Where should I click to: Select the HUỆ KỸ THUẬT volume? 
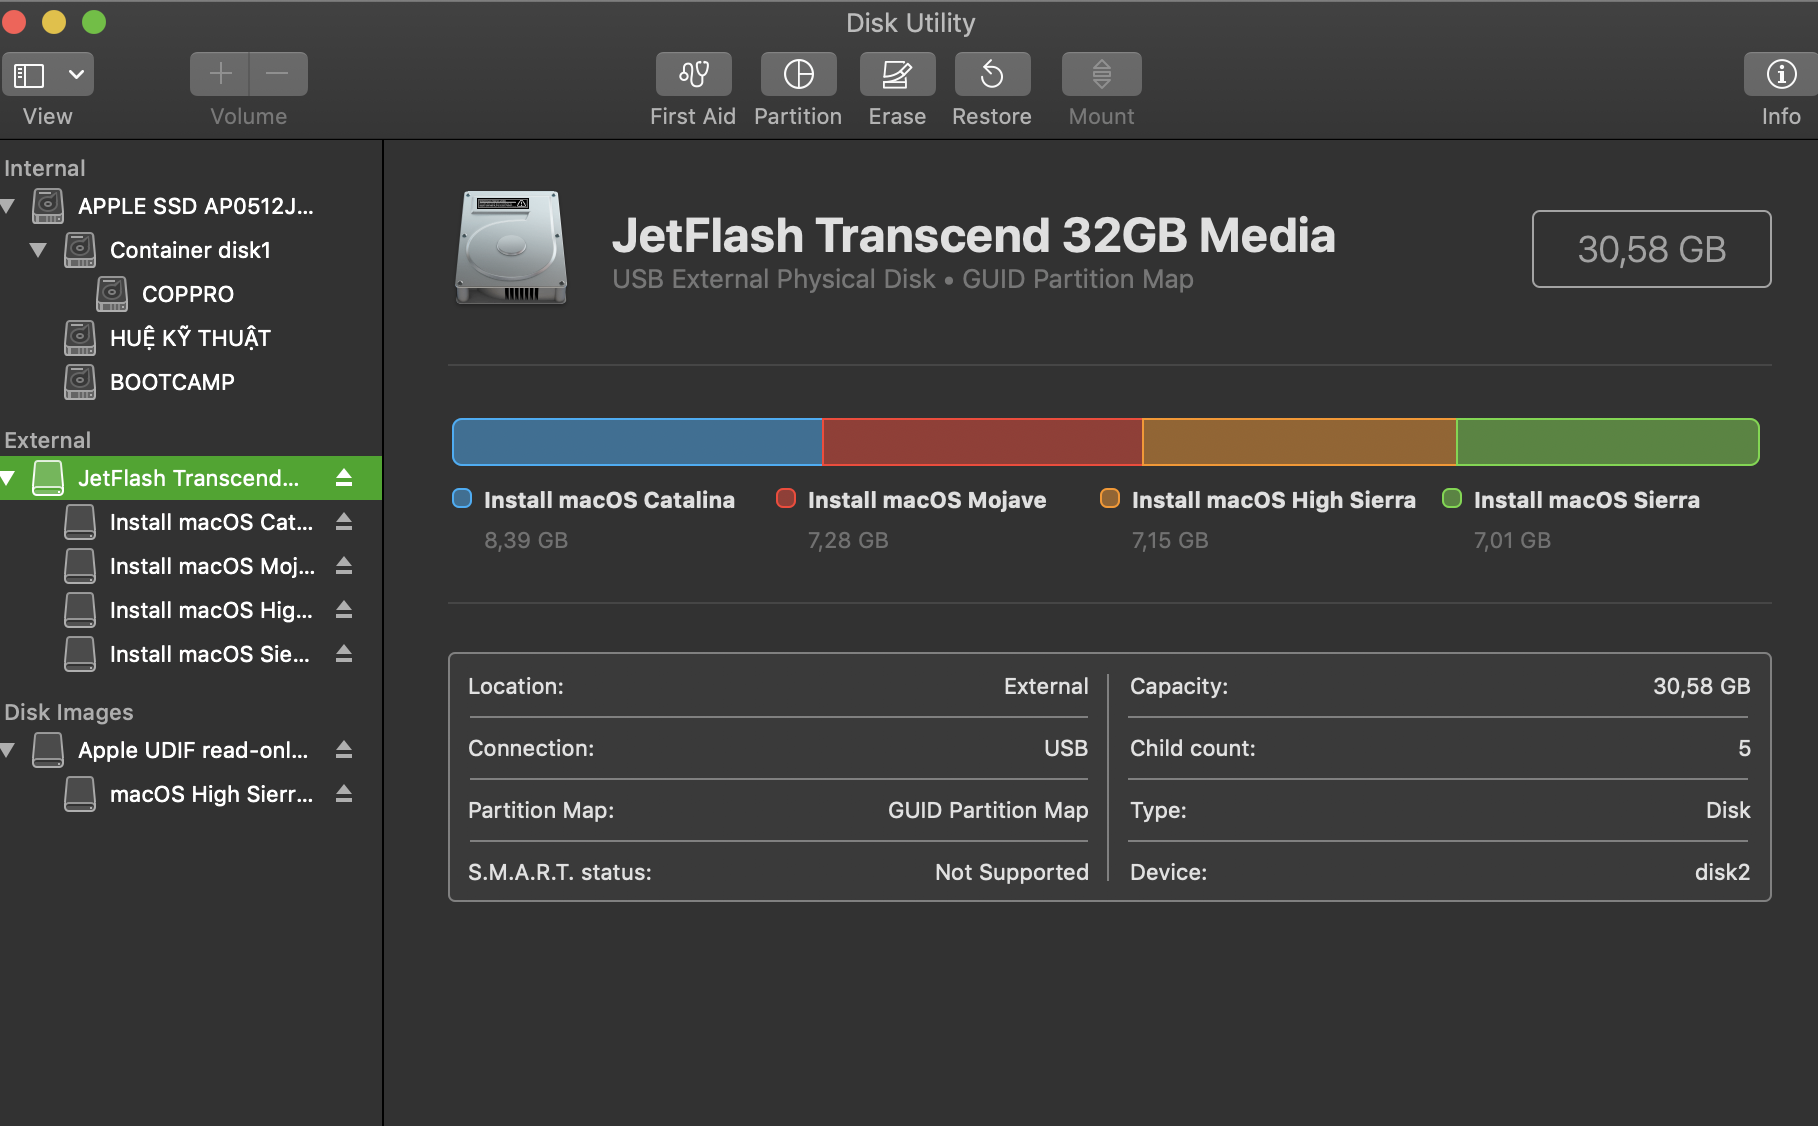pos(191,338)
